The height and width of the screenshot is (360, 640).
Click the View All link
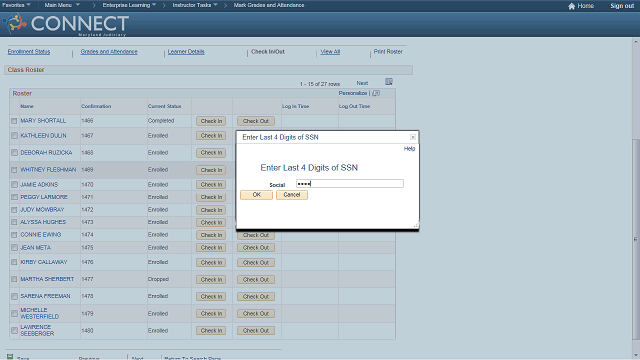330,52
